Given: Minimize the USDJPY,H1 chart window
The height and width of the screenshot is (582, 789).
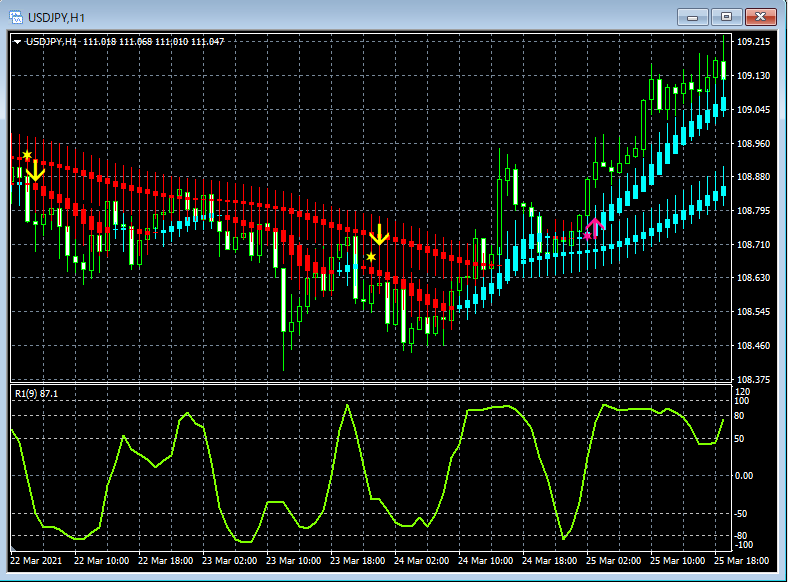Looking at the screenshot, I should [692, 17].
